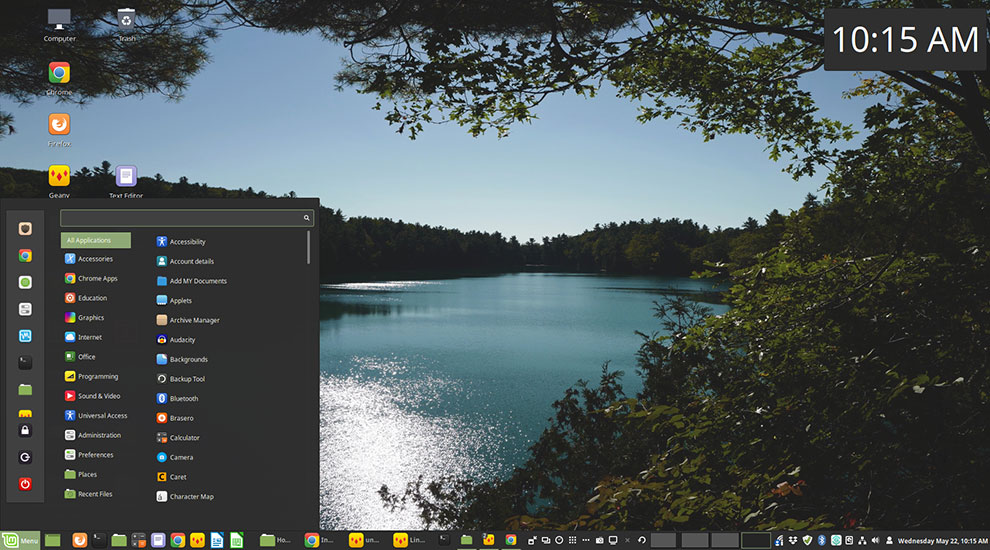The width and height of the screenshot is (990, 550).
Task: Click the red shutdown power icon
Action: click(x=25, y=484)
